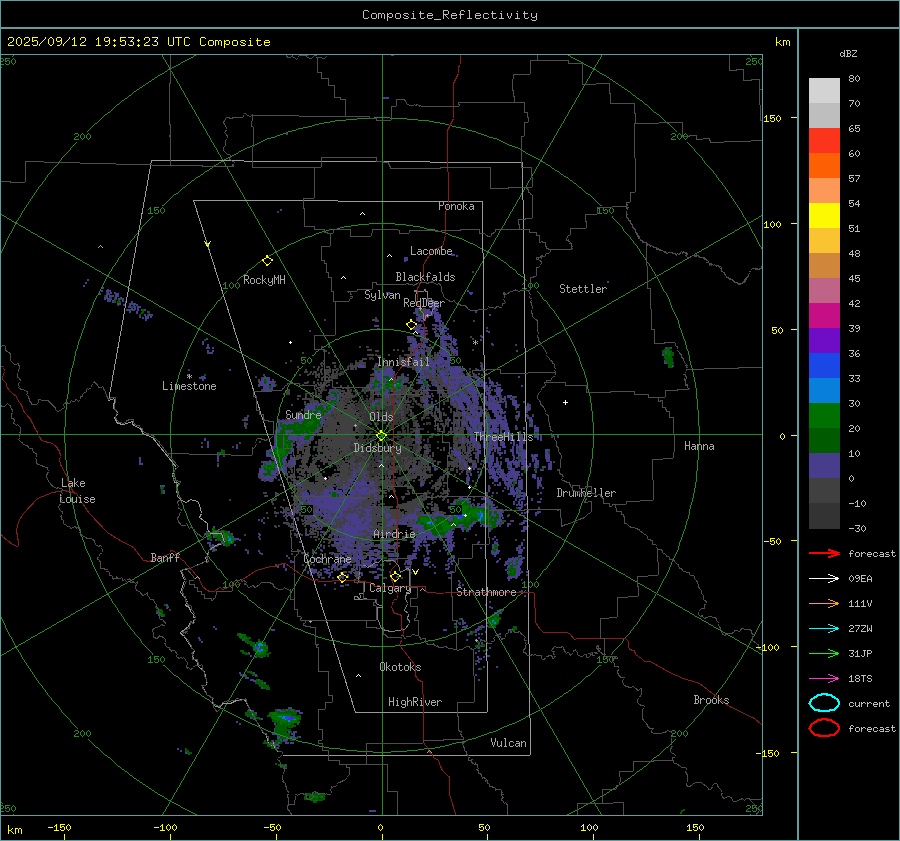Click the Drumheller label
900x841 pixels.
click(585, 493)
